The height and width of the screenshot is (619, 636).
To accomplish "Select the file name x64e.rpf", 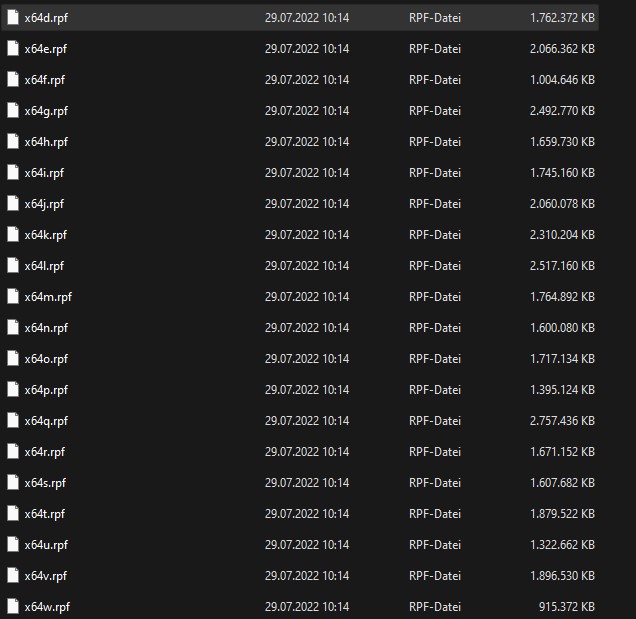I will tap(45, 49).
